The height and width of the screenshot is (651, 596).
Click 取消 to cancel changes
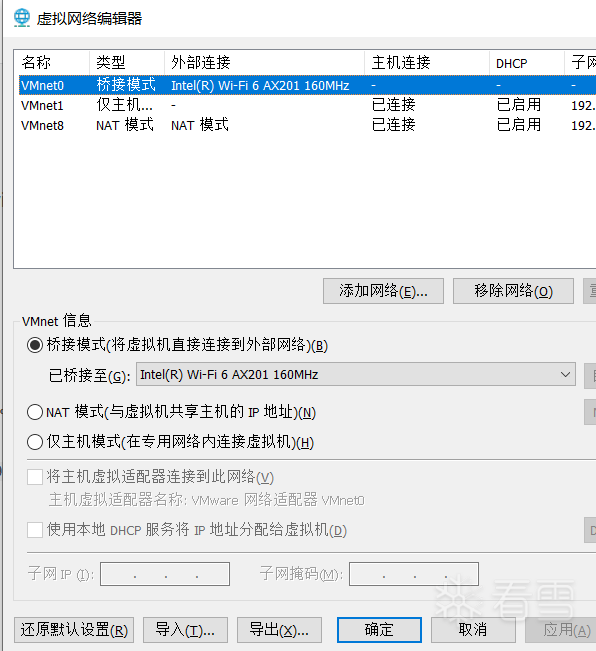473,630
